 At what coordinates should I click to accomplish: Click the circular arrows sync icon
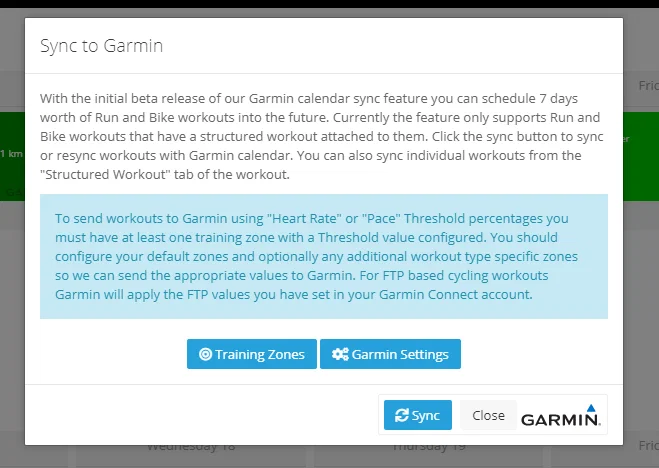click(x=401, y=415)
